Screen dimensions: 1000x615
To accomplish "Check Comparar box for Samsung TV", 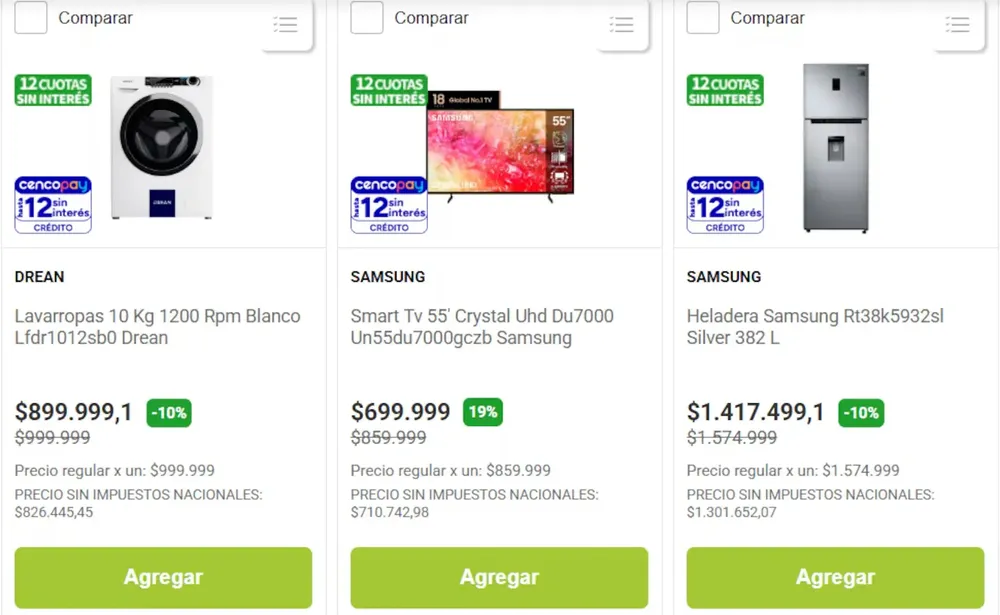I will 367,18.
